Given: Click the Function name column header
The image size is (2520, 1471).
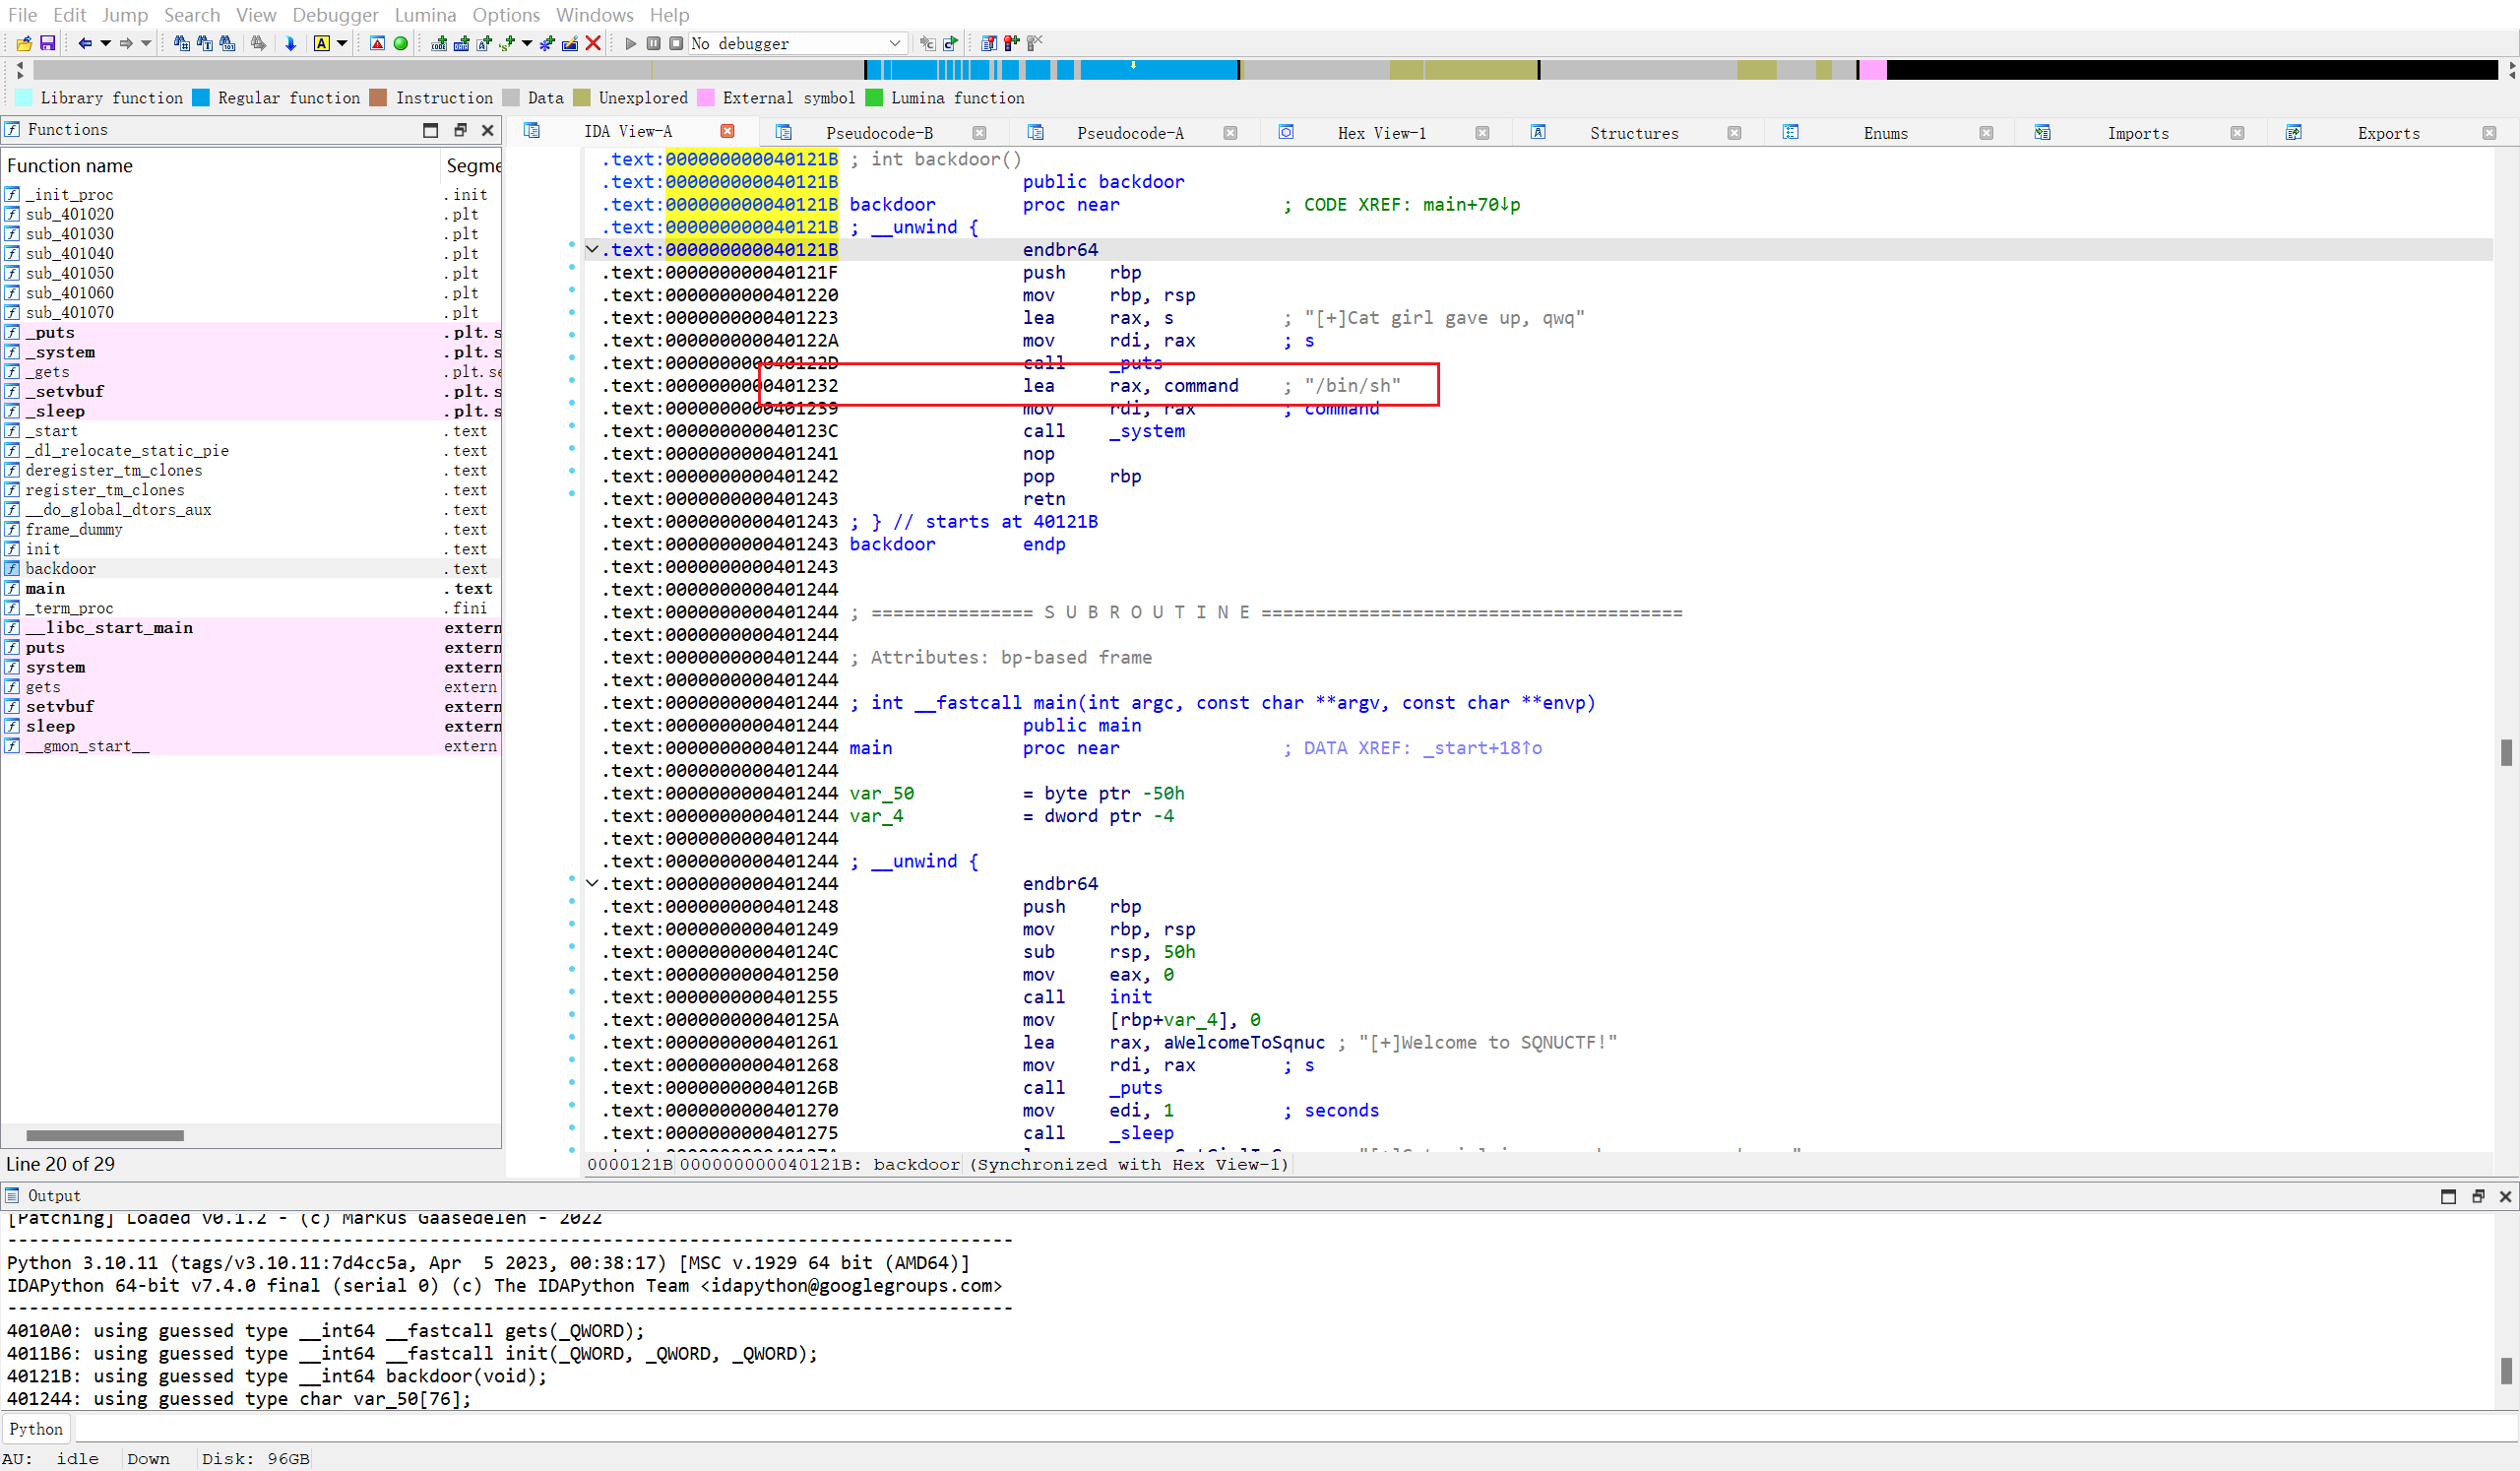Looking at the screenshot, I should (220, 166).
